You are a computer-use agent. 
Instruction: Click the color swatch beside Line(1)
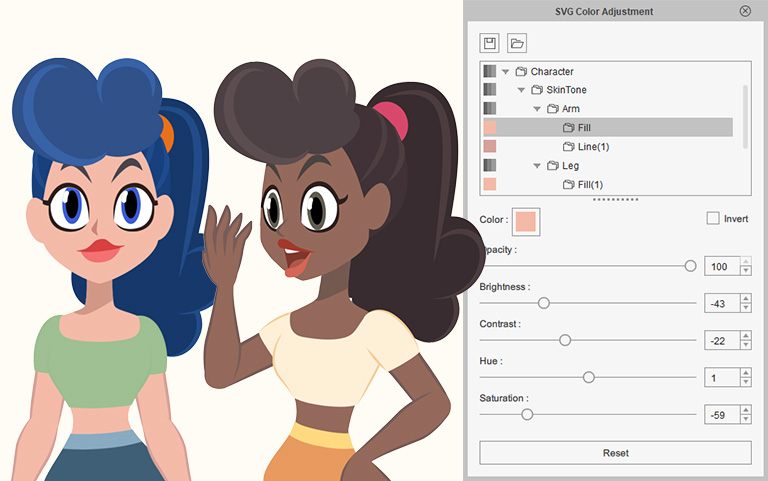tap(490, 147)
